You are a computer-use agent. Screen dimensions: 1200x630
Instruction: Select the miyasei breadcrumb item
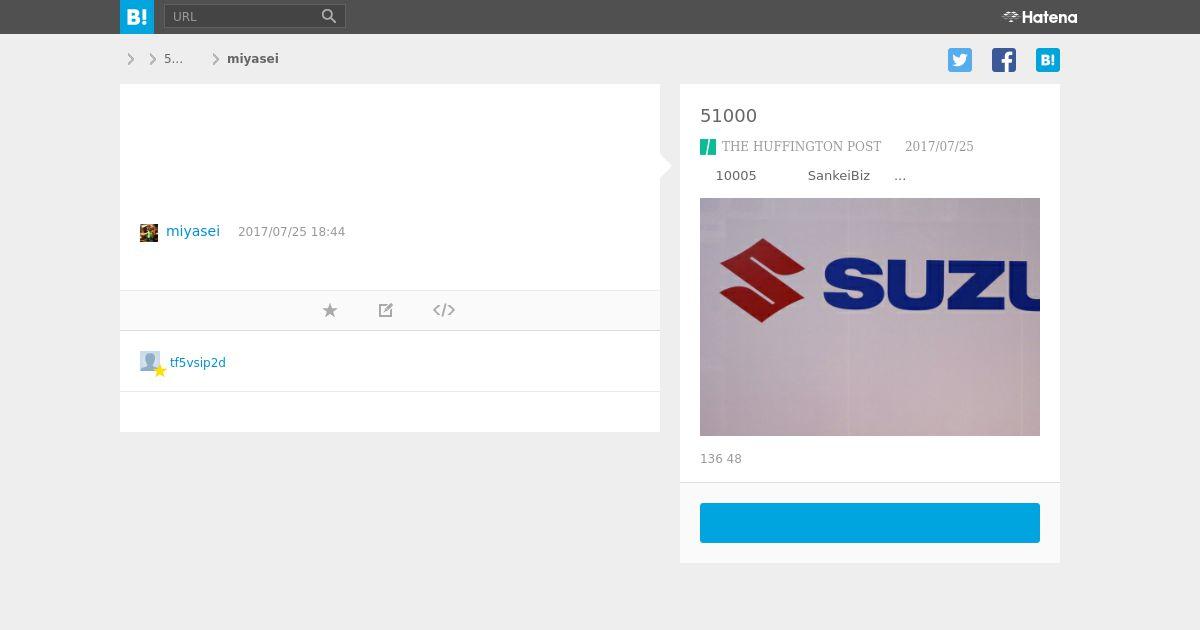253,59
